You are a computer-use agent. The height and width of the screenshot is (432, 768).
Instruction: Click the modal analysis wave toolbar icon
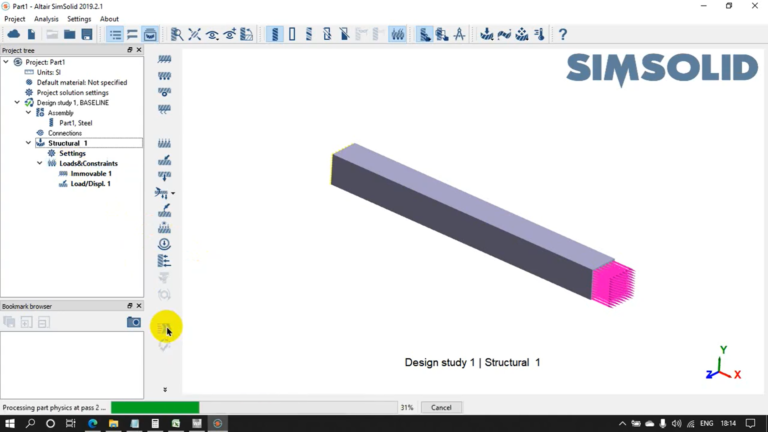click(x=504, y=34)
